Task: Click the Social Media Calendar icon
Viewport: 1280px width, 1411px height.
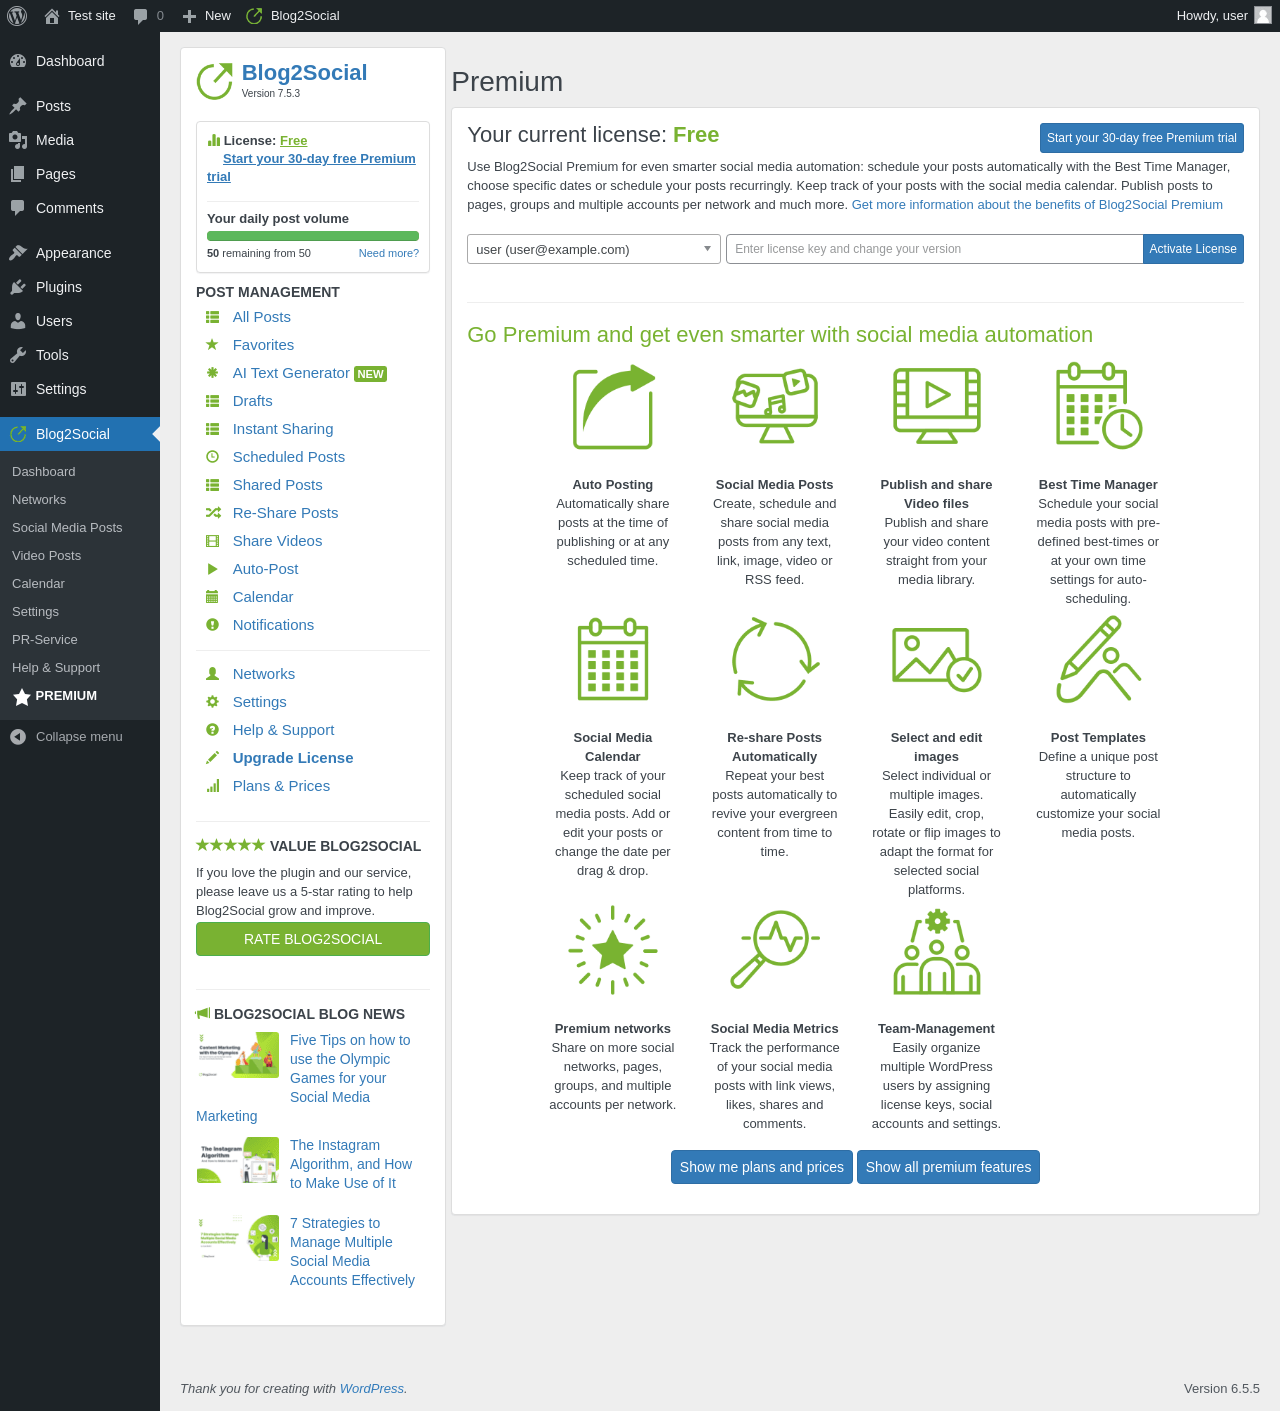Action: click(x=613, y=659)
